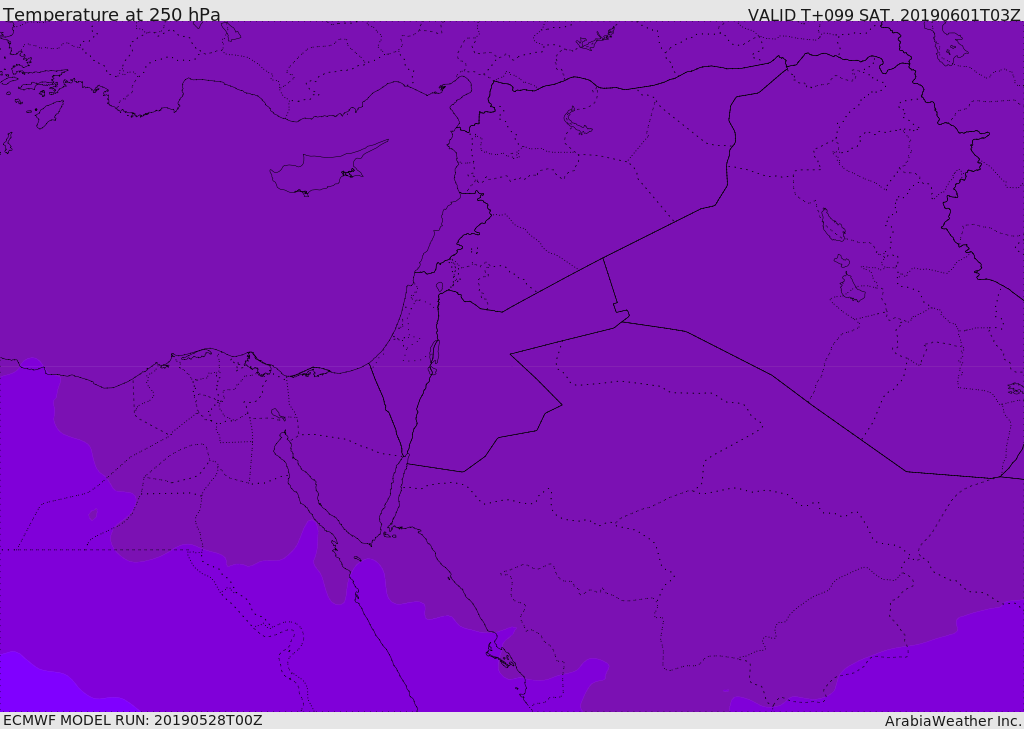The width and height of the screenshot is (1024, 729).
Task: Click the 'VALID T+099 SAT. 20190601T03Z' label
Action: (884, 15)
